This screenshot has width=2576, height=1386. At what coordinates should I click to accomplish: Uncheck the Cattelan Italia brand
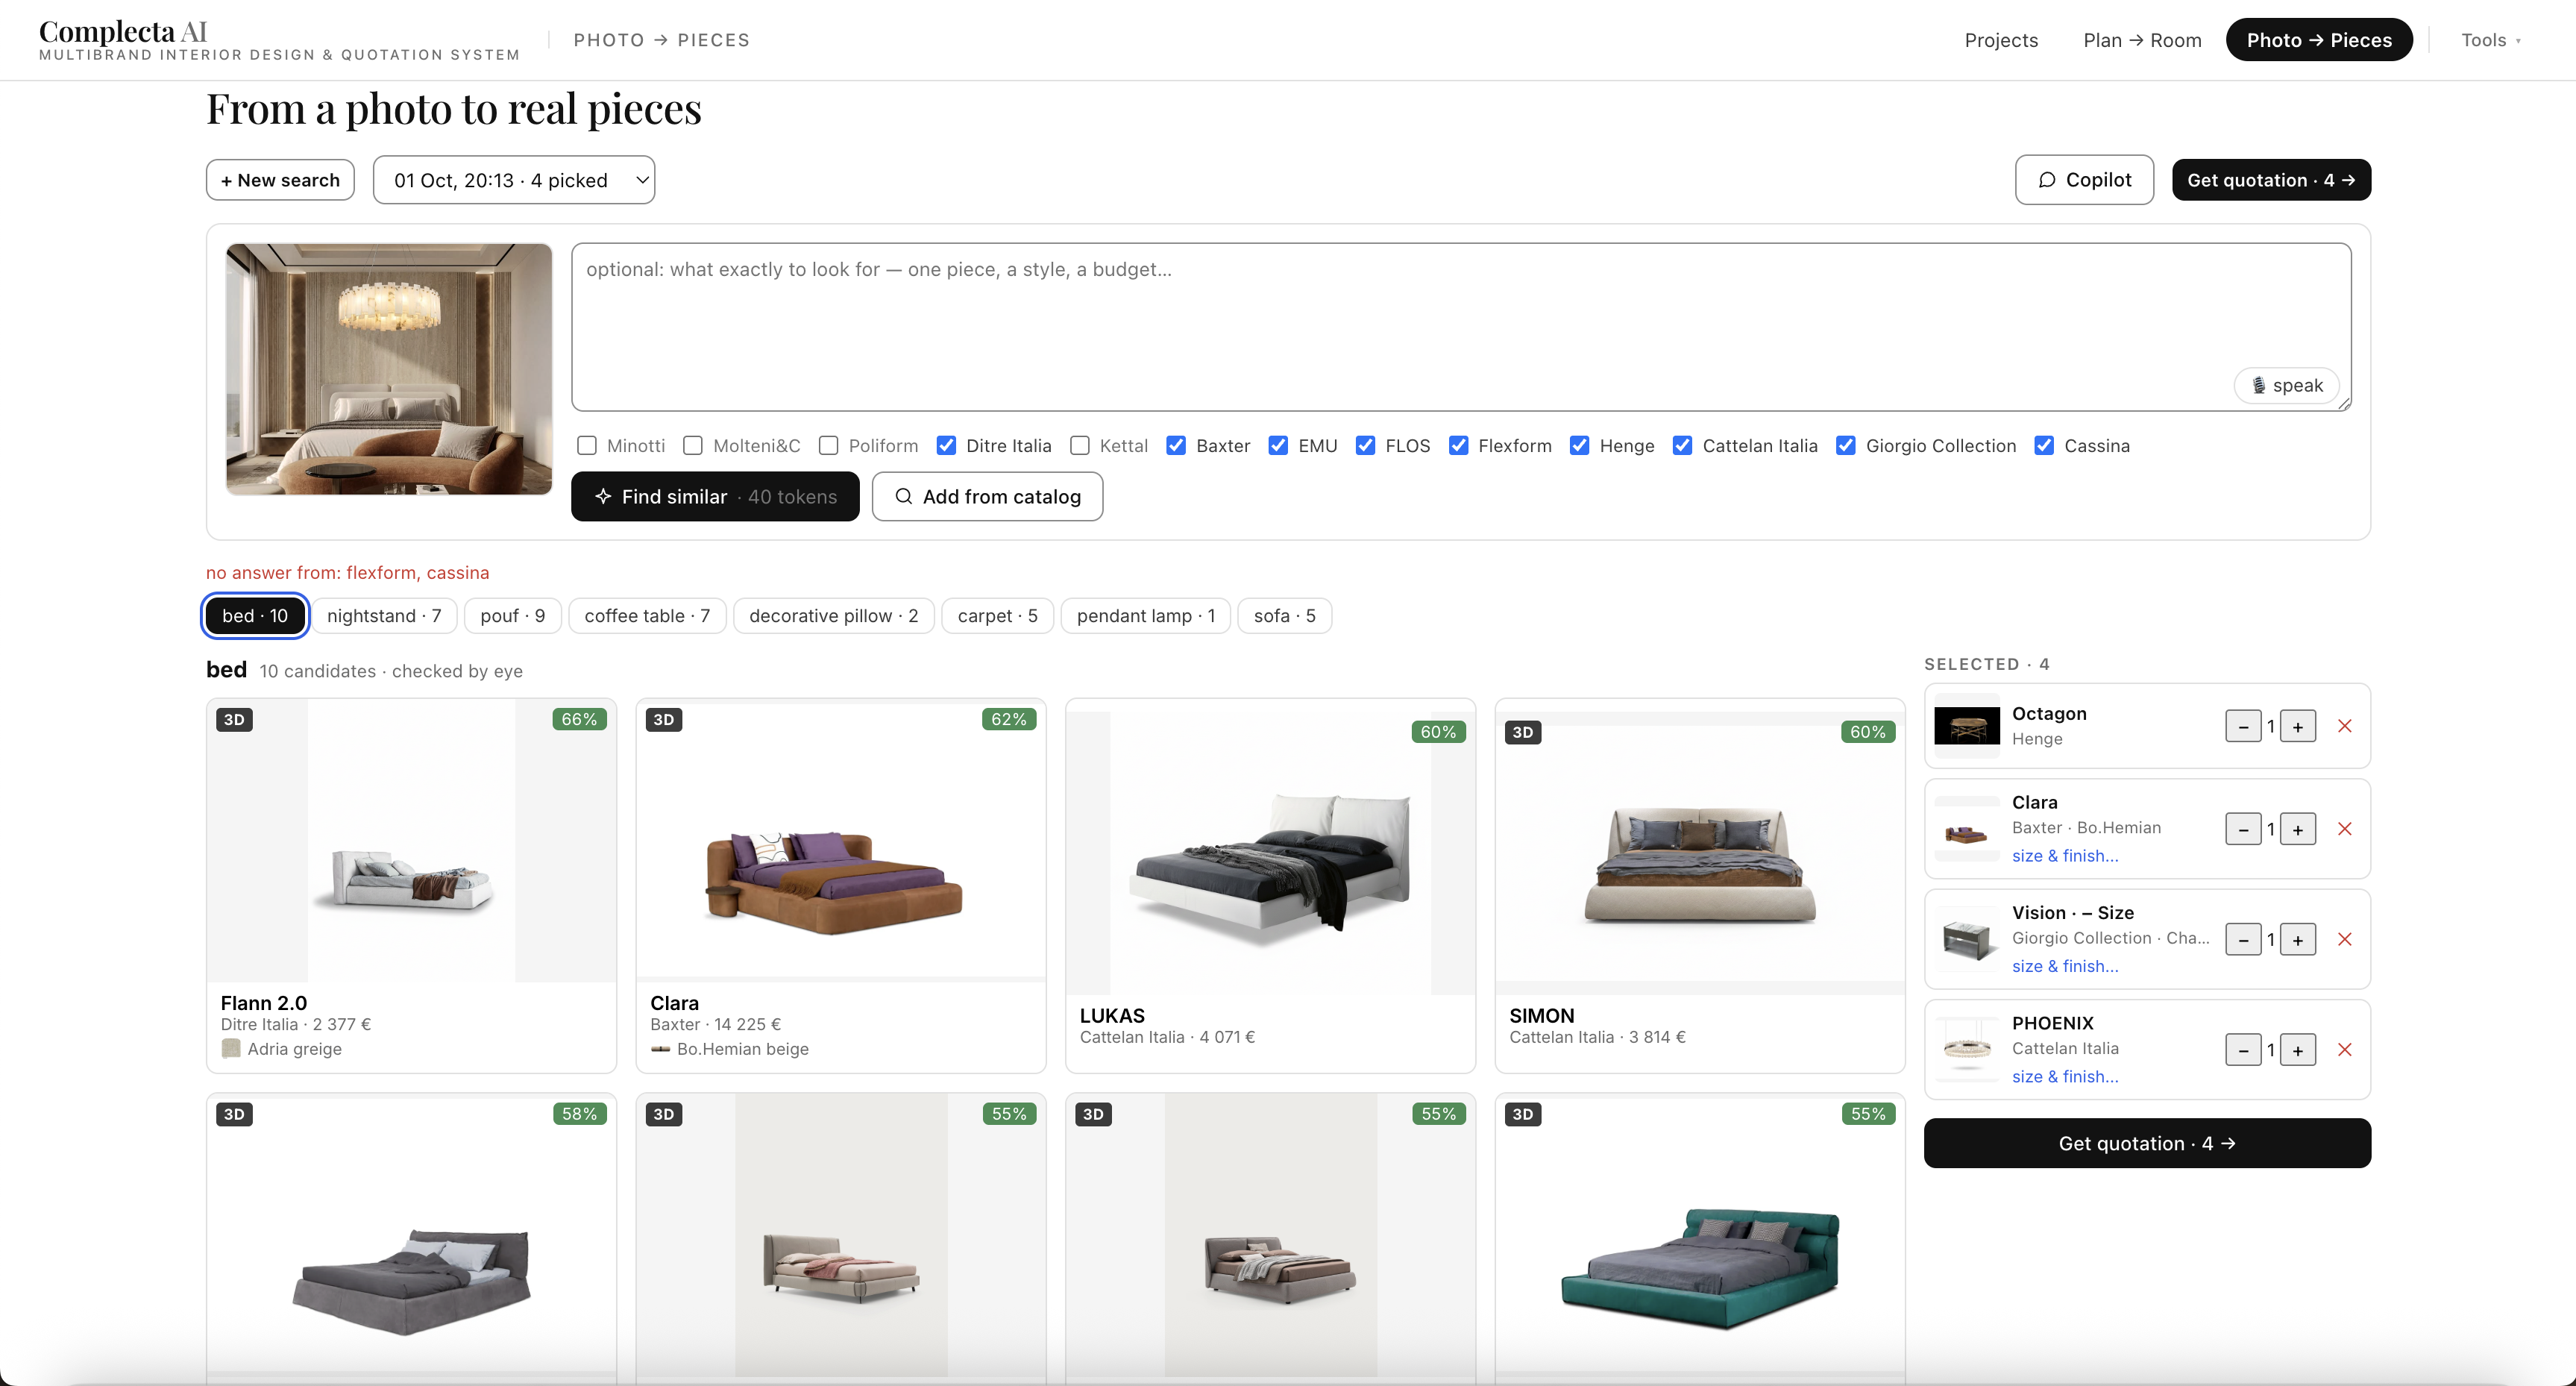click(x=1683, y=446)
